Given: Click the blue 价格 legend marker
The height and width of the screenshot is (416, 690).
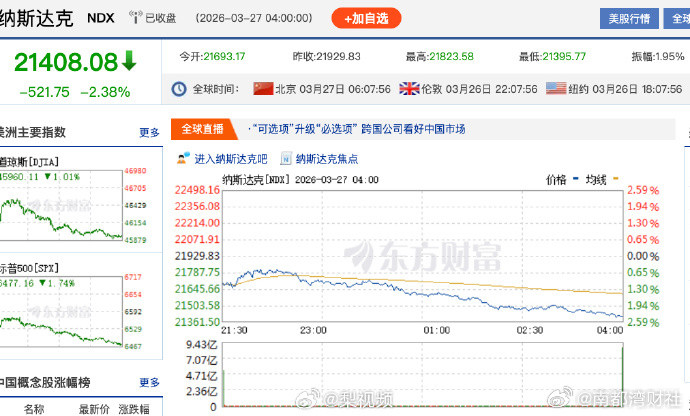Looking at the screenshot, I should click(x=576, y=179).
